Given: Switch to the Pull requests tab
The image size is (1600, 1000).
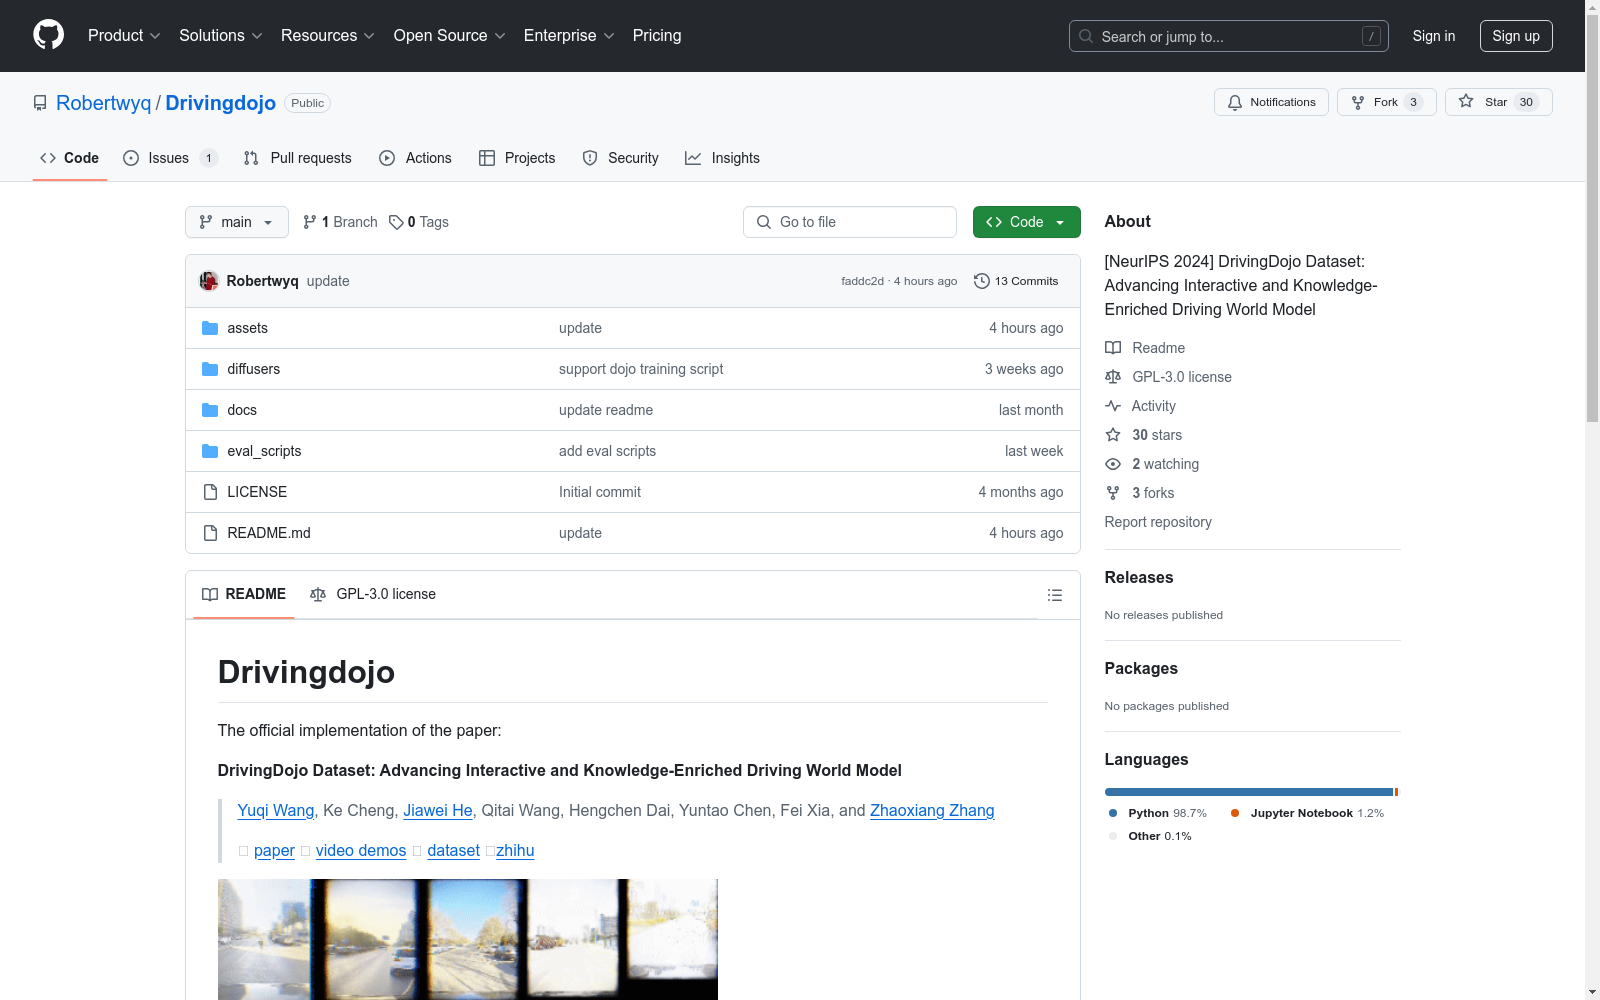Looking at the screenshot, I should tap(297, 158).
